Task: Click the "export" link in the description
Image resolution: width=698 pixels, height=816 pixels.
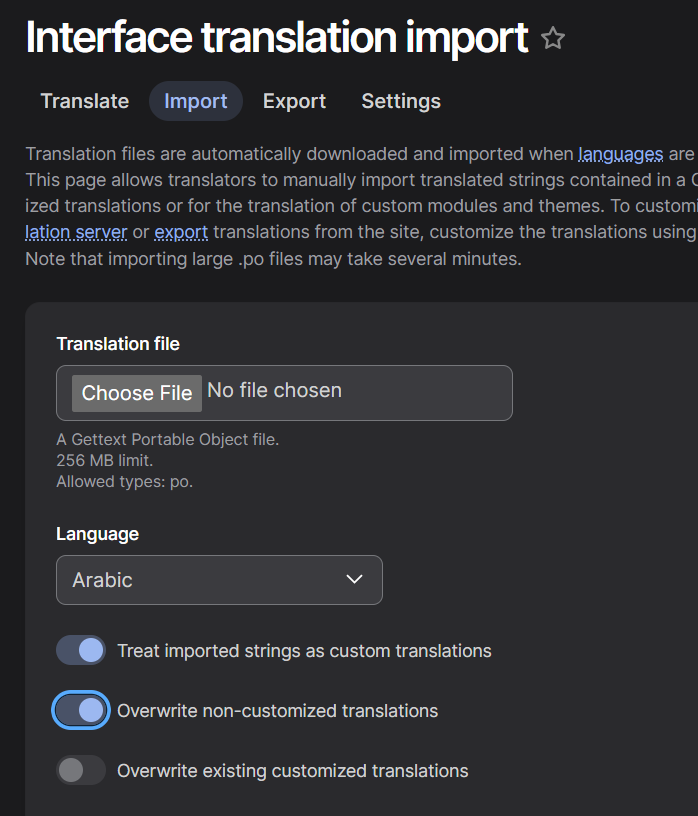Action: tap(181, 232)
